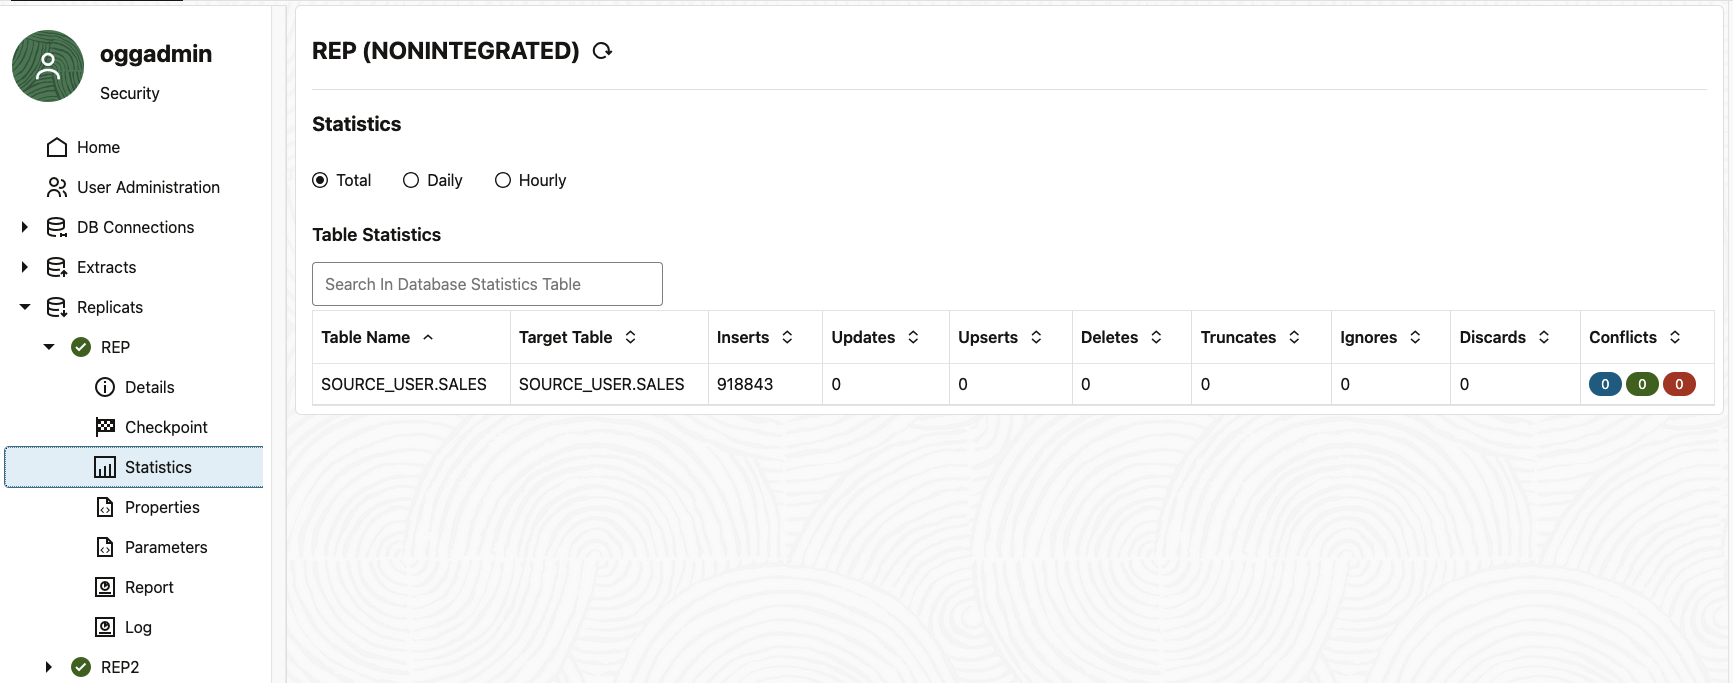Click the Search In Database Statistics Table field
Image resolution: width=1733 pixels, height=683 pixels.
pos(487,284)
